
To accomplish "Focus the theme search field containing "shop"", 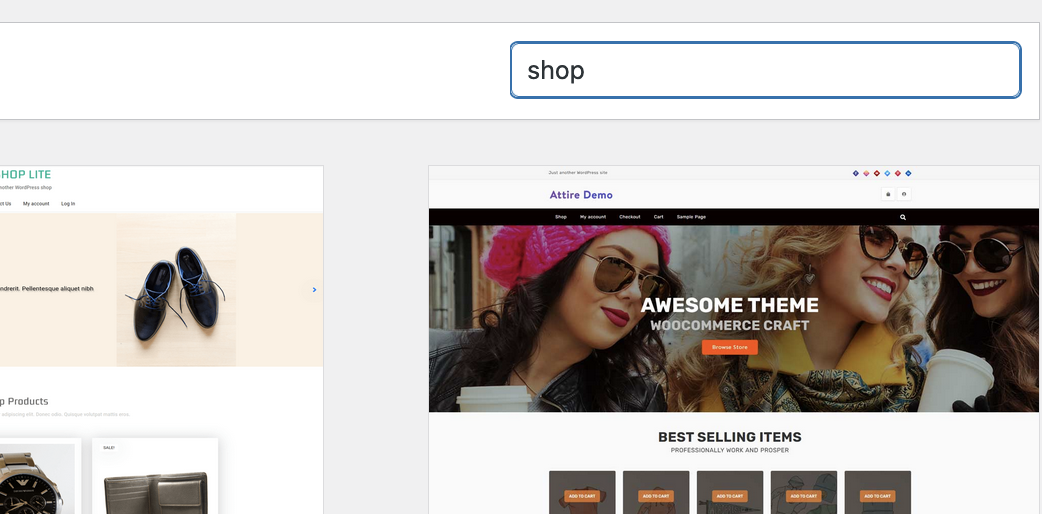I will [x=765, y=70].
